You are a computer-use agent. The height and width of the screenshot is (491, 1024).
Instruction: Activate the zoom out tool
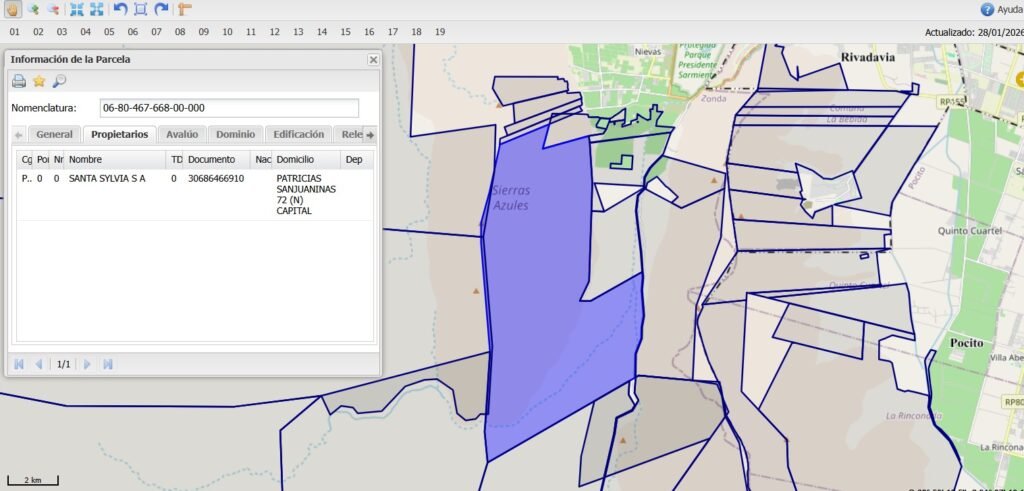click(x=53, y=9)
